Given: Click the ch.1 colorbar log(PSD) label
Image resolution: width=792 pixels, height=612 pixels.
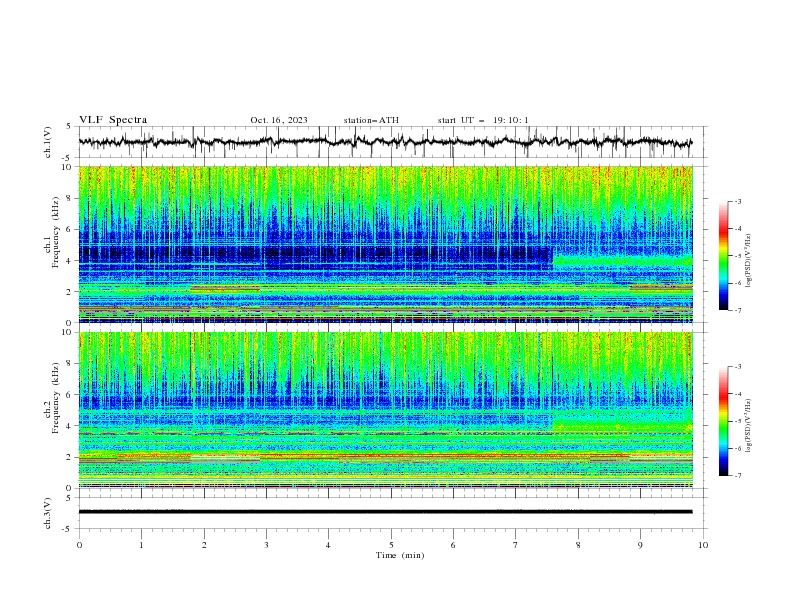Looking at the screenshot, I should [748, 261].
